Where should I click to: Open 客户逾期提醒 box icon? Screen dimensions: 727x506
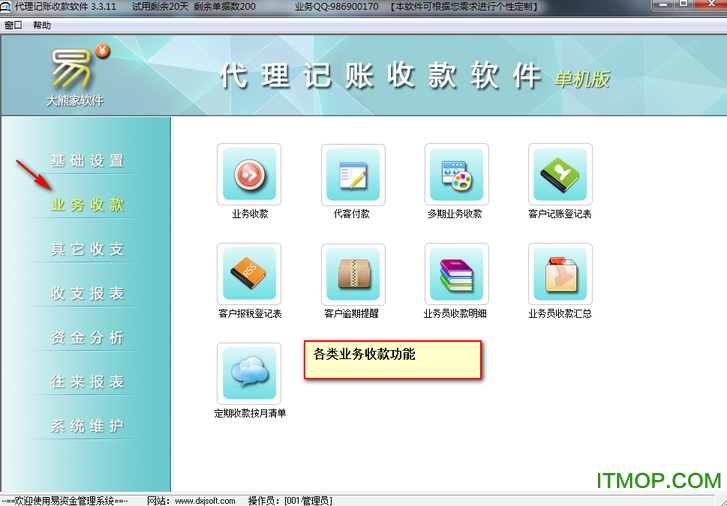(x=353, y=274)
